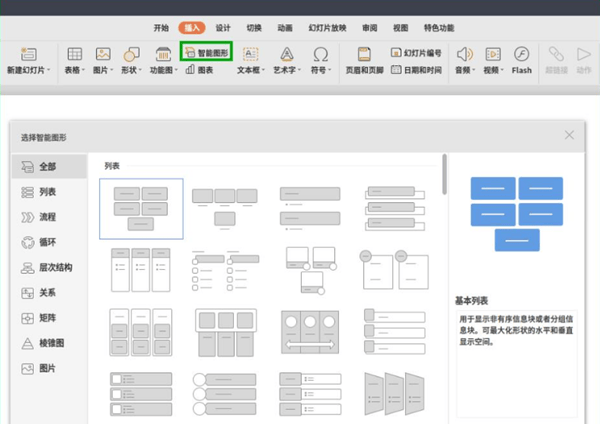Insert a chart with 图表

click(x=199, y=70)
